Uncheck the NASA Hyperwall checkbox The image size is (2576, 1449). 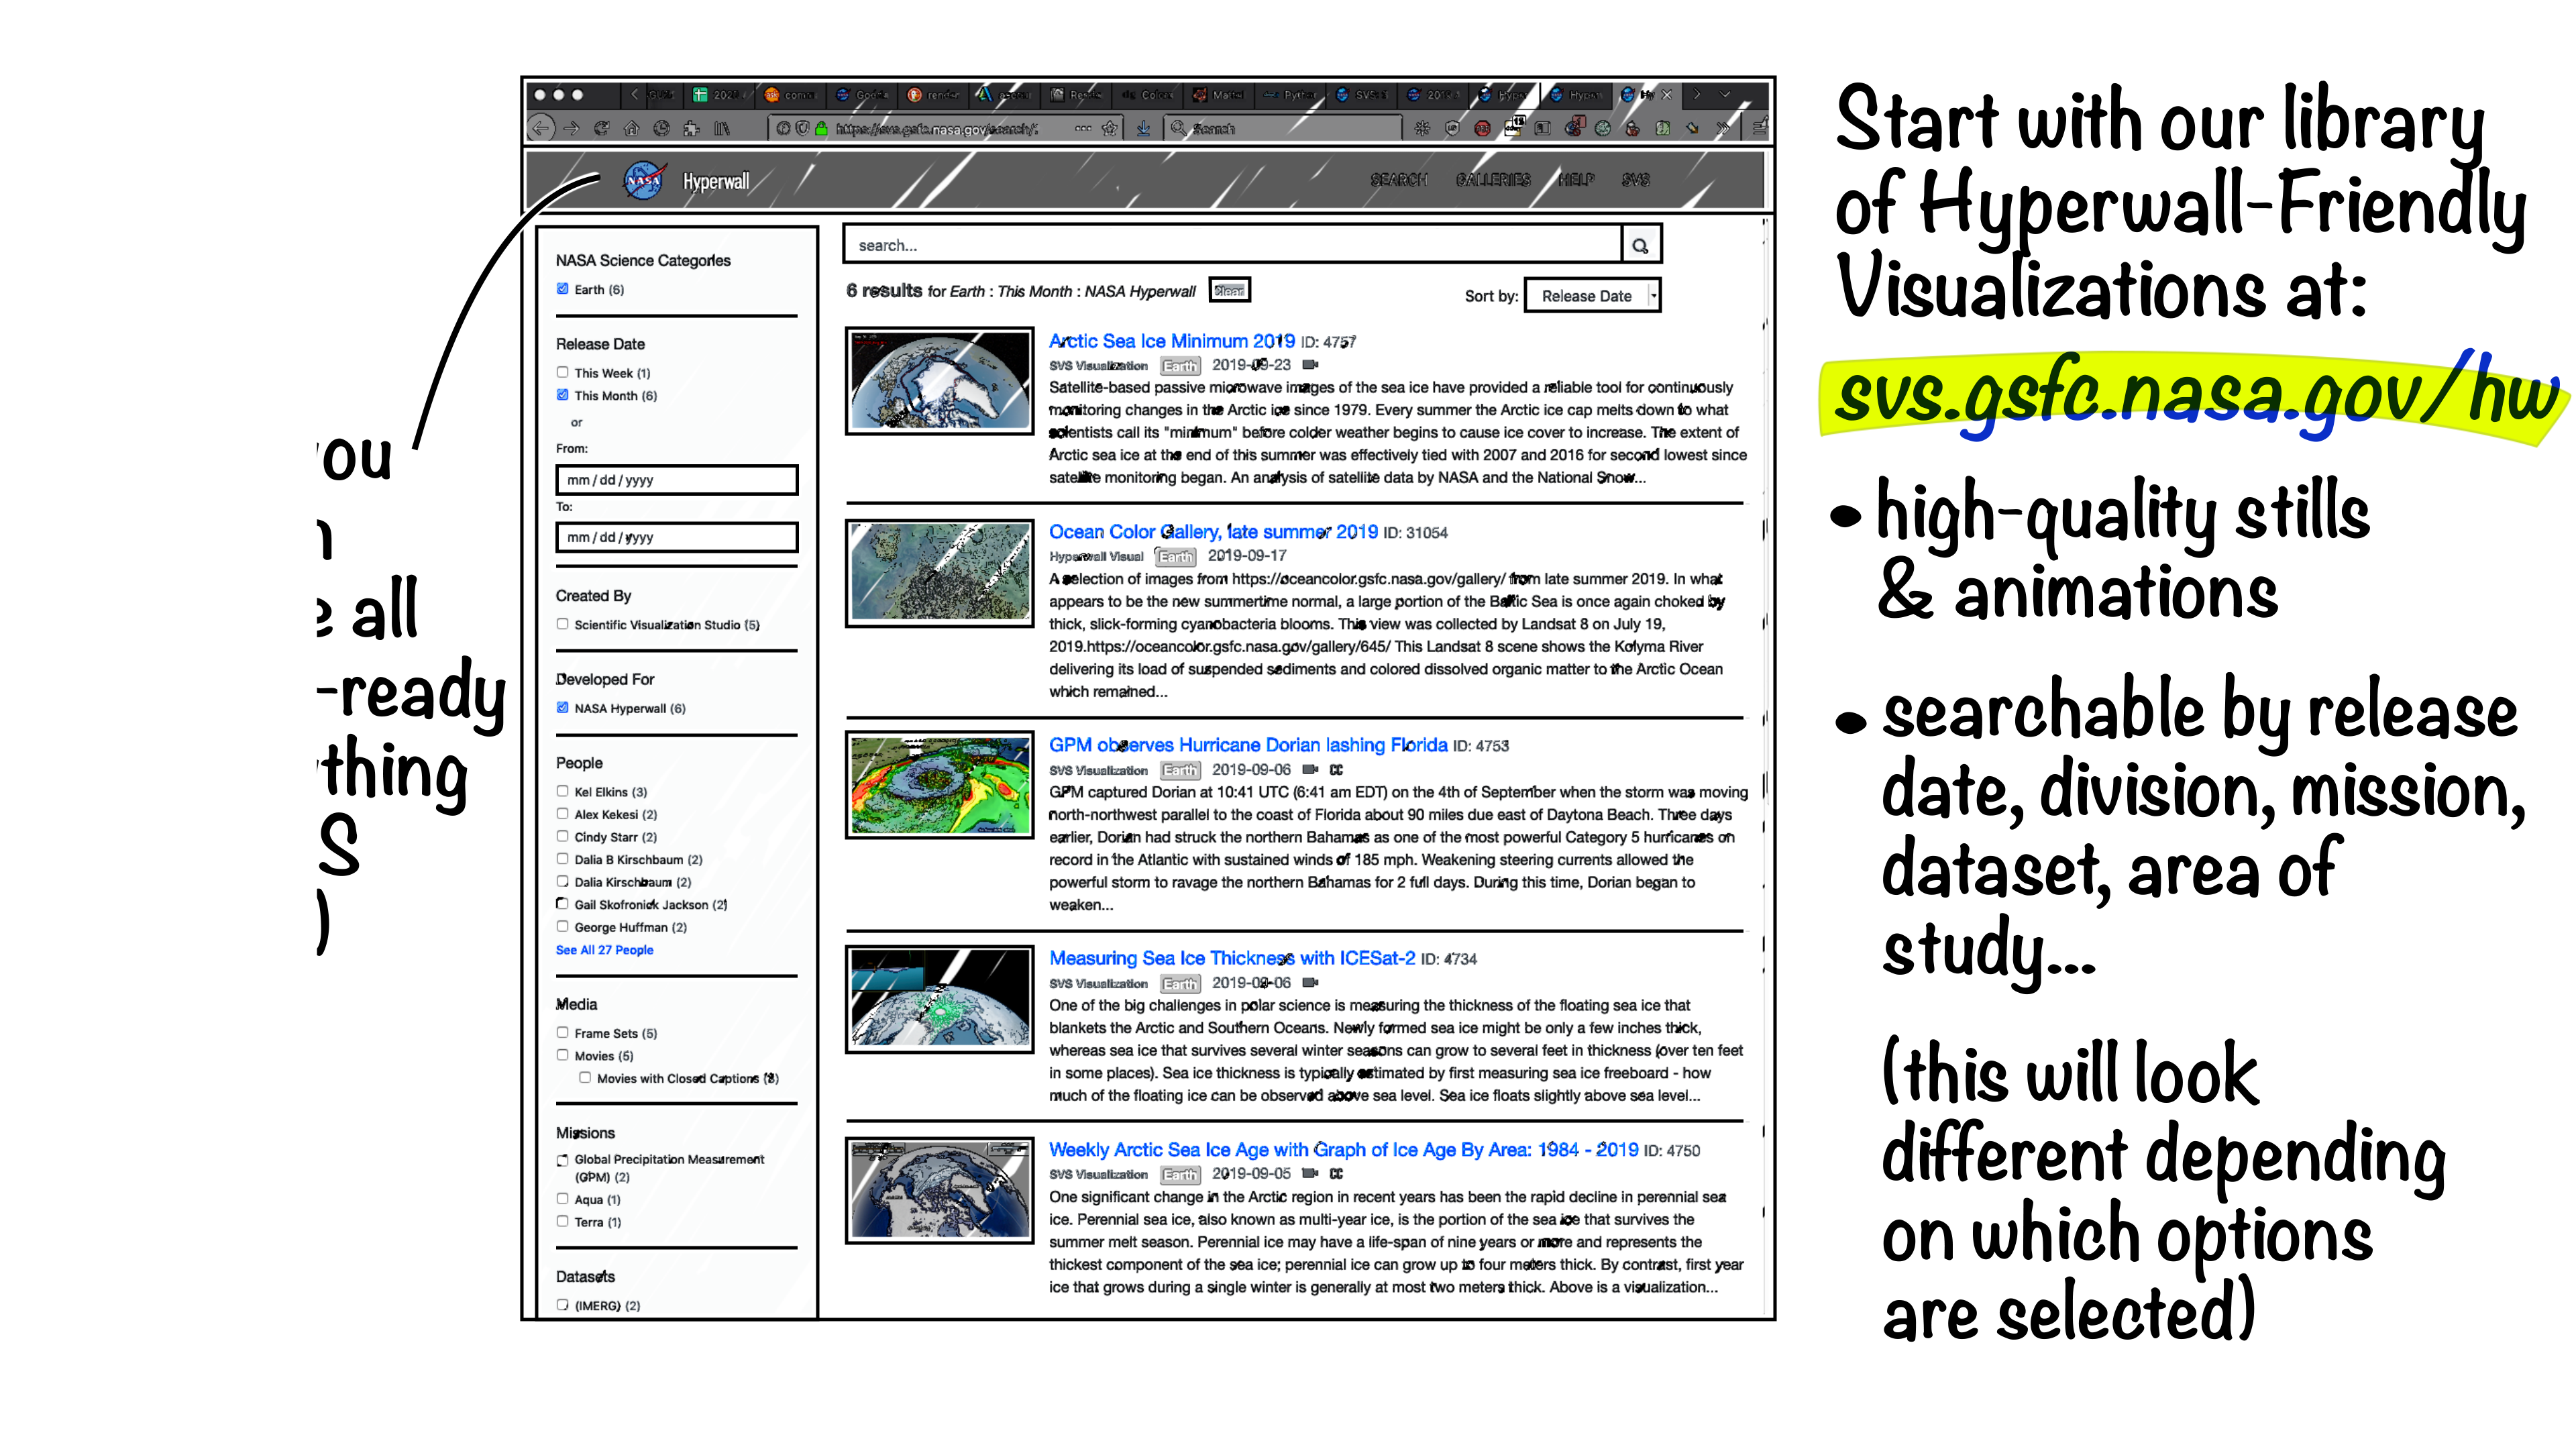[x=562, y=708]
